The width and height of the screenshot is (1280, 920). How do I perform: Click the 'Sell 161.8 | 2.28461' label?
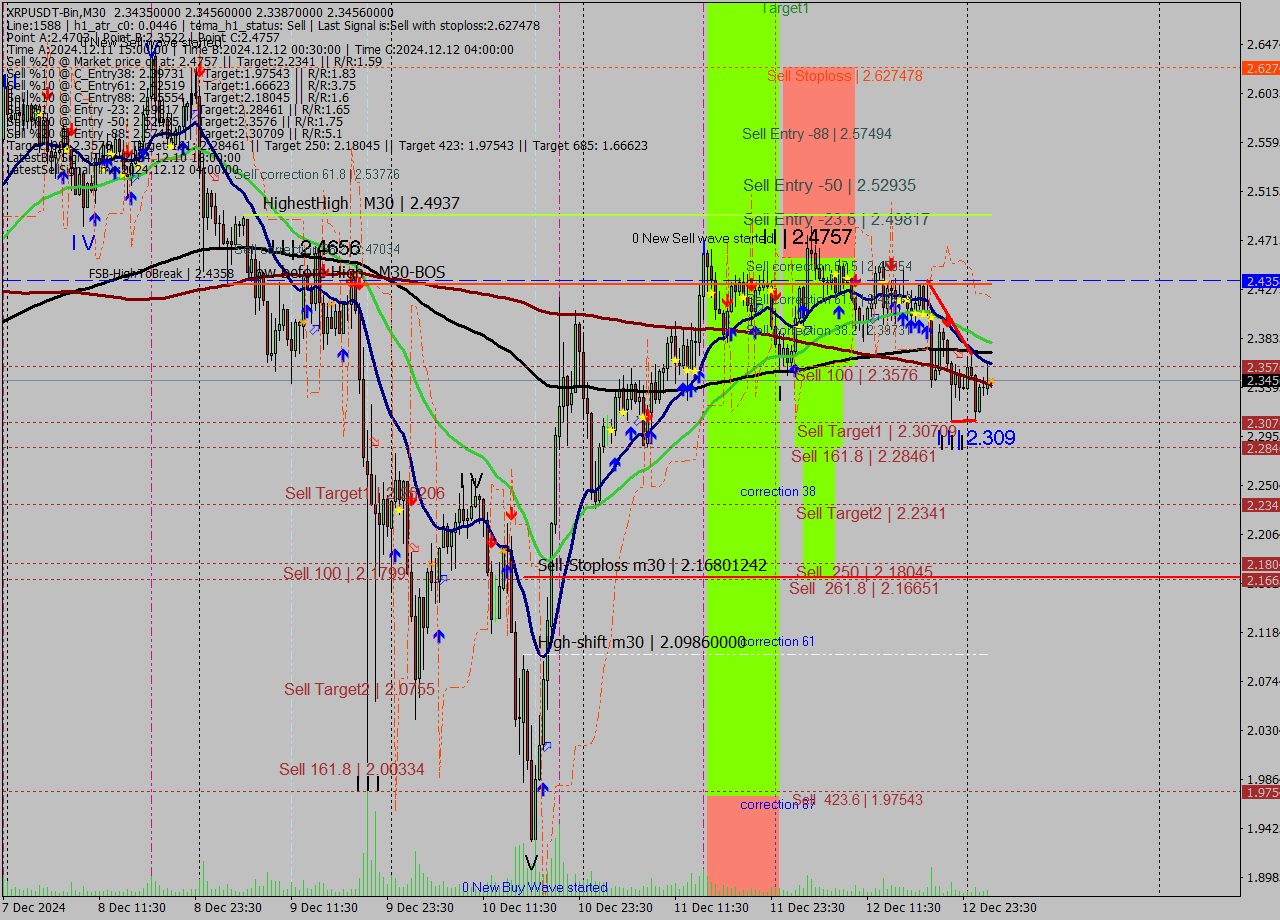(863, 456)
